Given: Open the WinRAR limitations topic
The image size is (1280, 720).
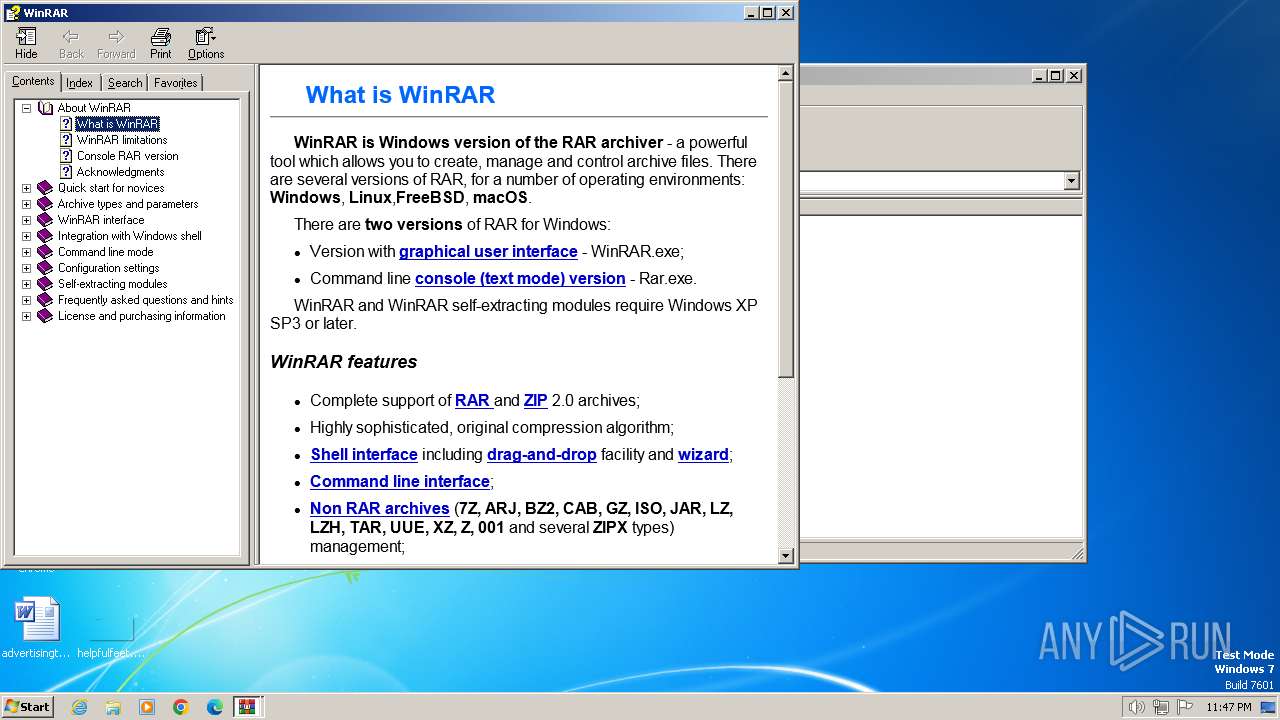Looking at the screenshot, I should [x=122, y=140].
